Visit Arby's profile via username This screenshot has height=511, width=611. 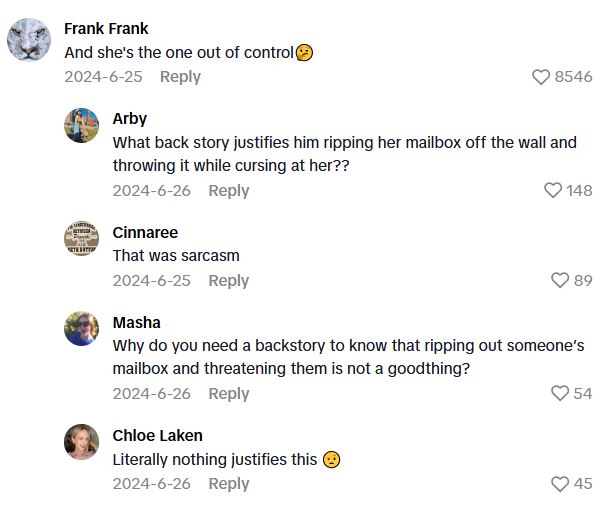click(x=129, y=118)
